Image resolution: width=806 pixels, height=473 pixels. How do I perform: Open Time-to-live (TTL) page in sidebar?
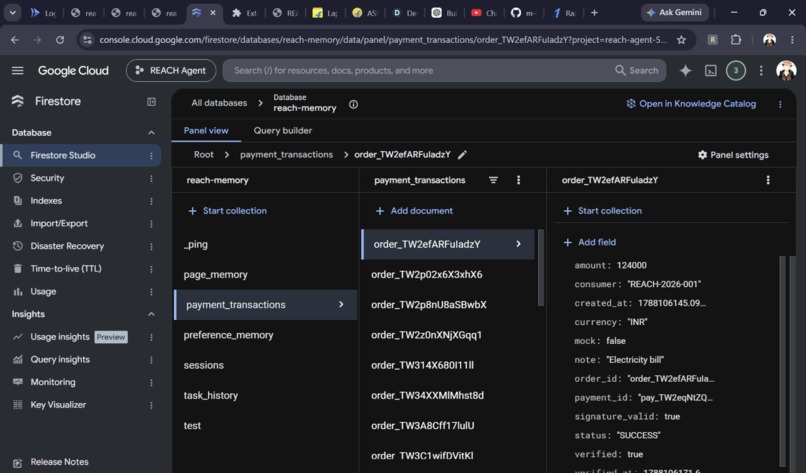[66, 268]
